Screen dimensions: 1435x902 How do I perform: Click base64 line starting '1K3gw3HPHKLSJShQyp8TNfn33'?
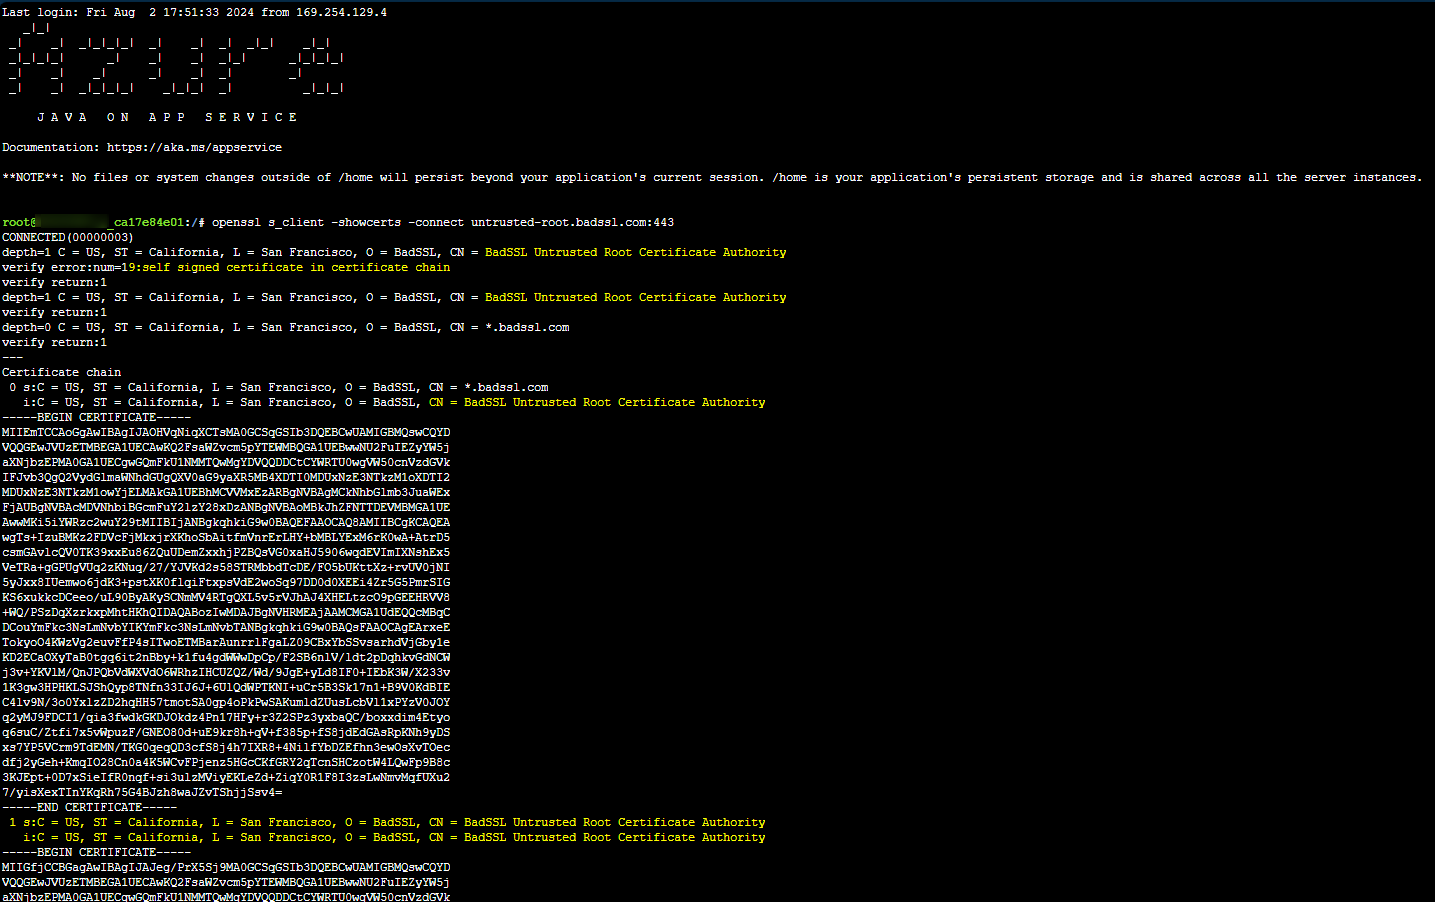pos(226,687)
